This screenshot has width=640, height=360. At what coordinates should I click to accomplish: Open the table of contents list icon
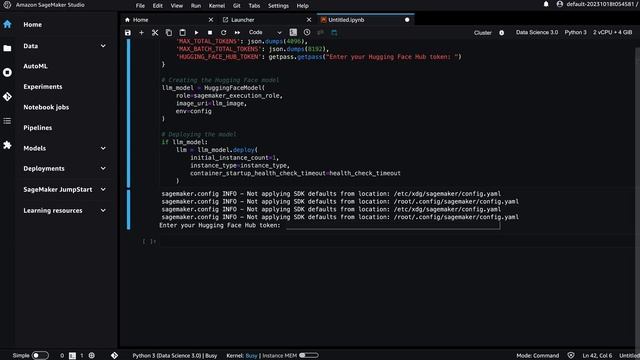(7, 121)
